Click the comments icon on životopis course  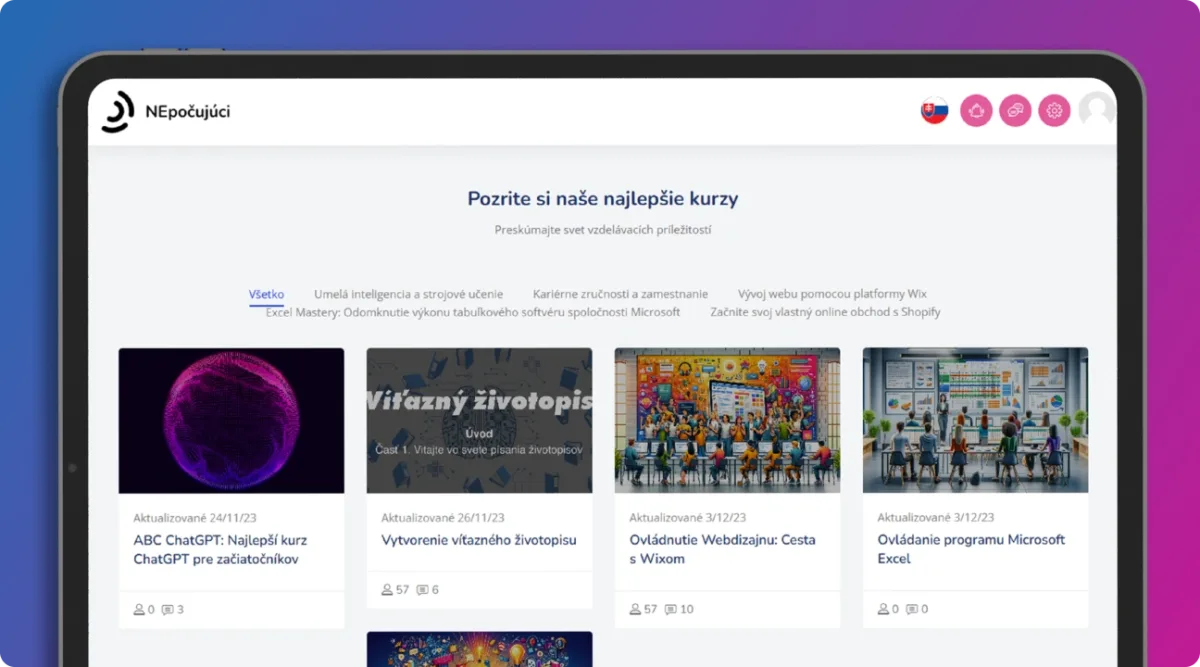pos(422,590)
